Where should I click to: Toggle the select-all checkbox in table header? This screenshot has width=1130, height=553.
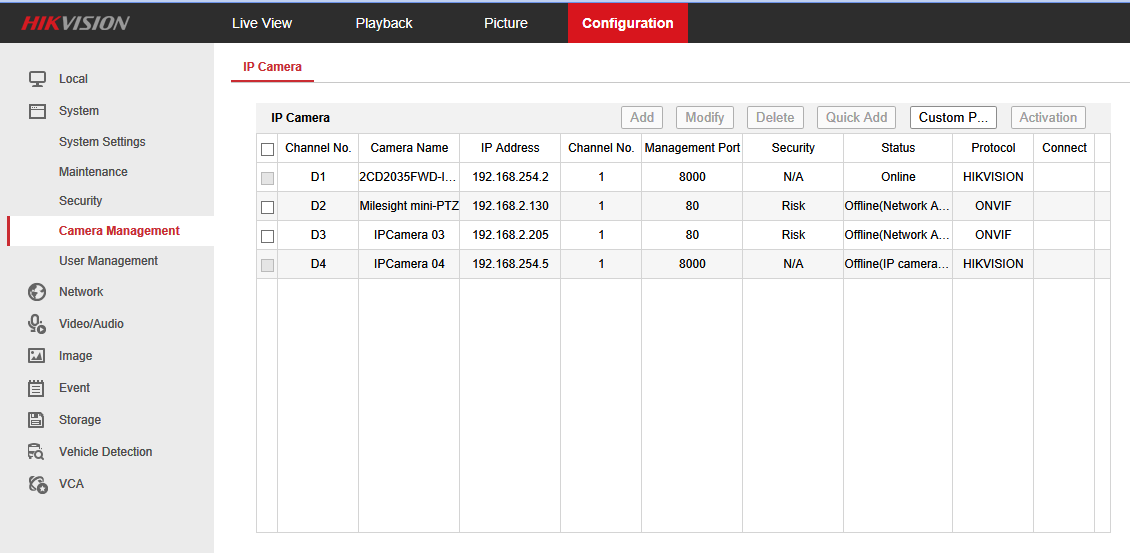[x=267, y=149]
